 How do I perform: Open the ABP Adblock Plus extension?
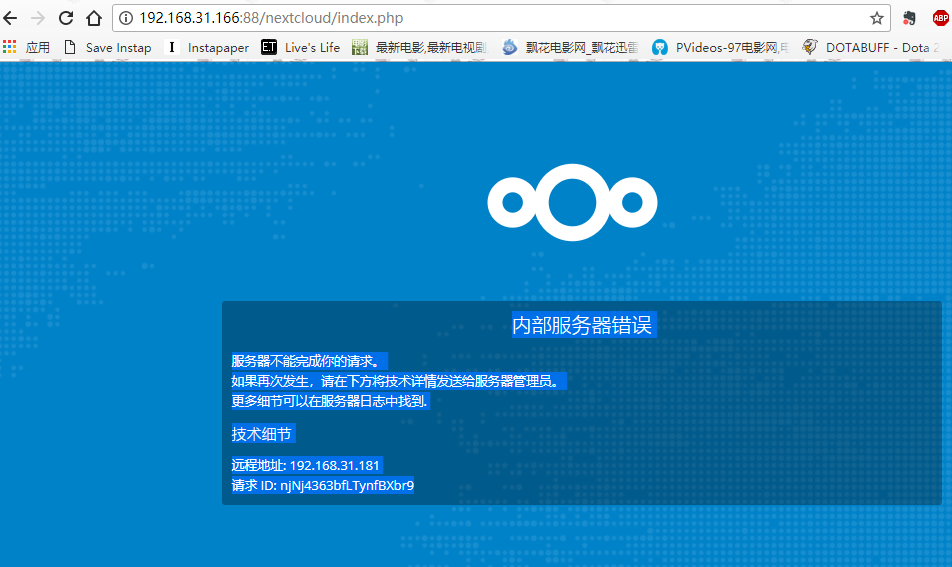[940, 18]
